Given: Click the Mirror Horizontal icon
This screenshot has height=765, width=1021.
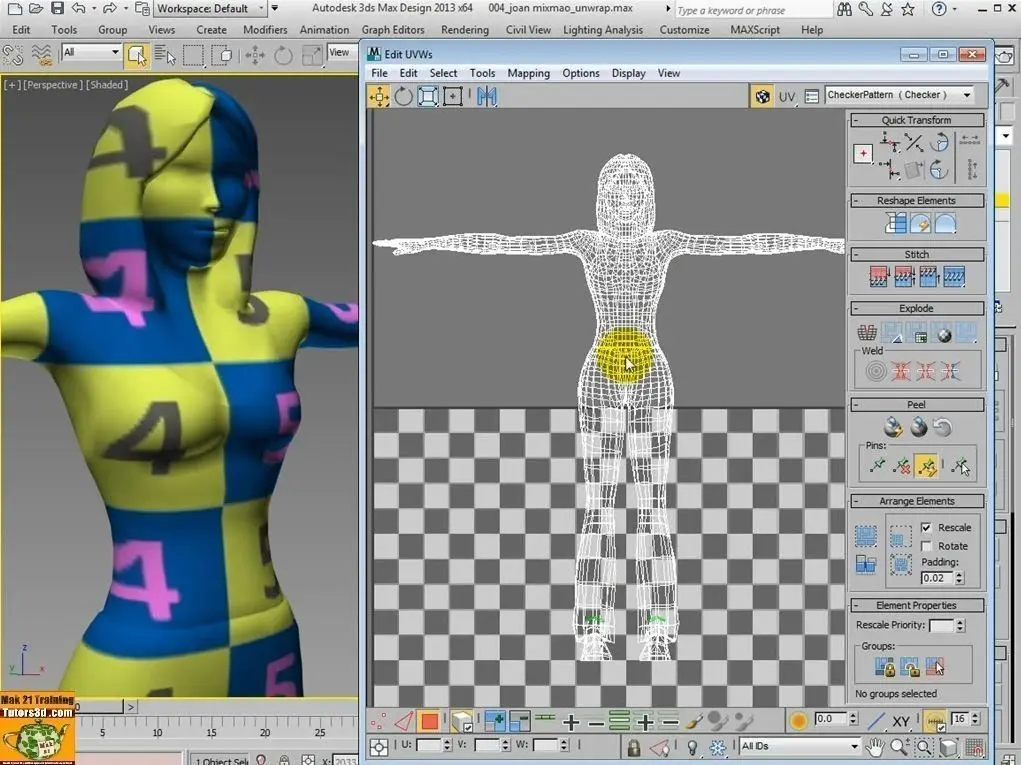Looking at the screenshot, I should click(486, 97).
